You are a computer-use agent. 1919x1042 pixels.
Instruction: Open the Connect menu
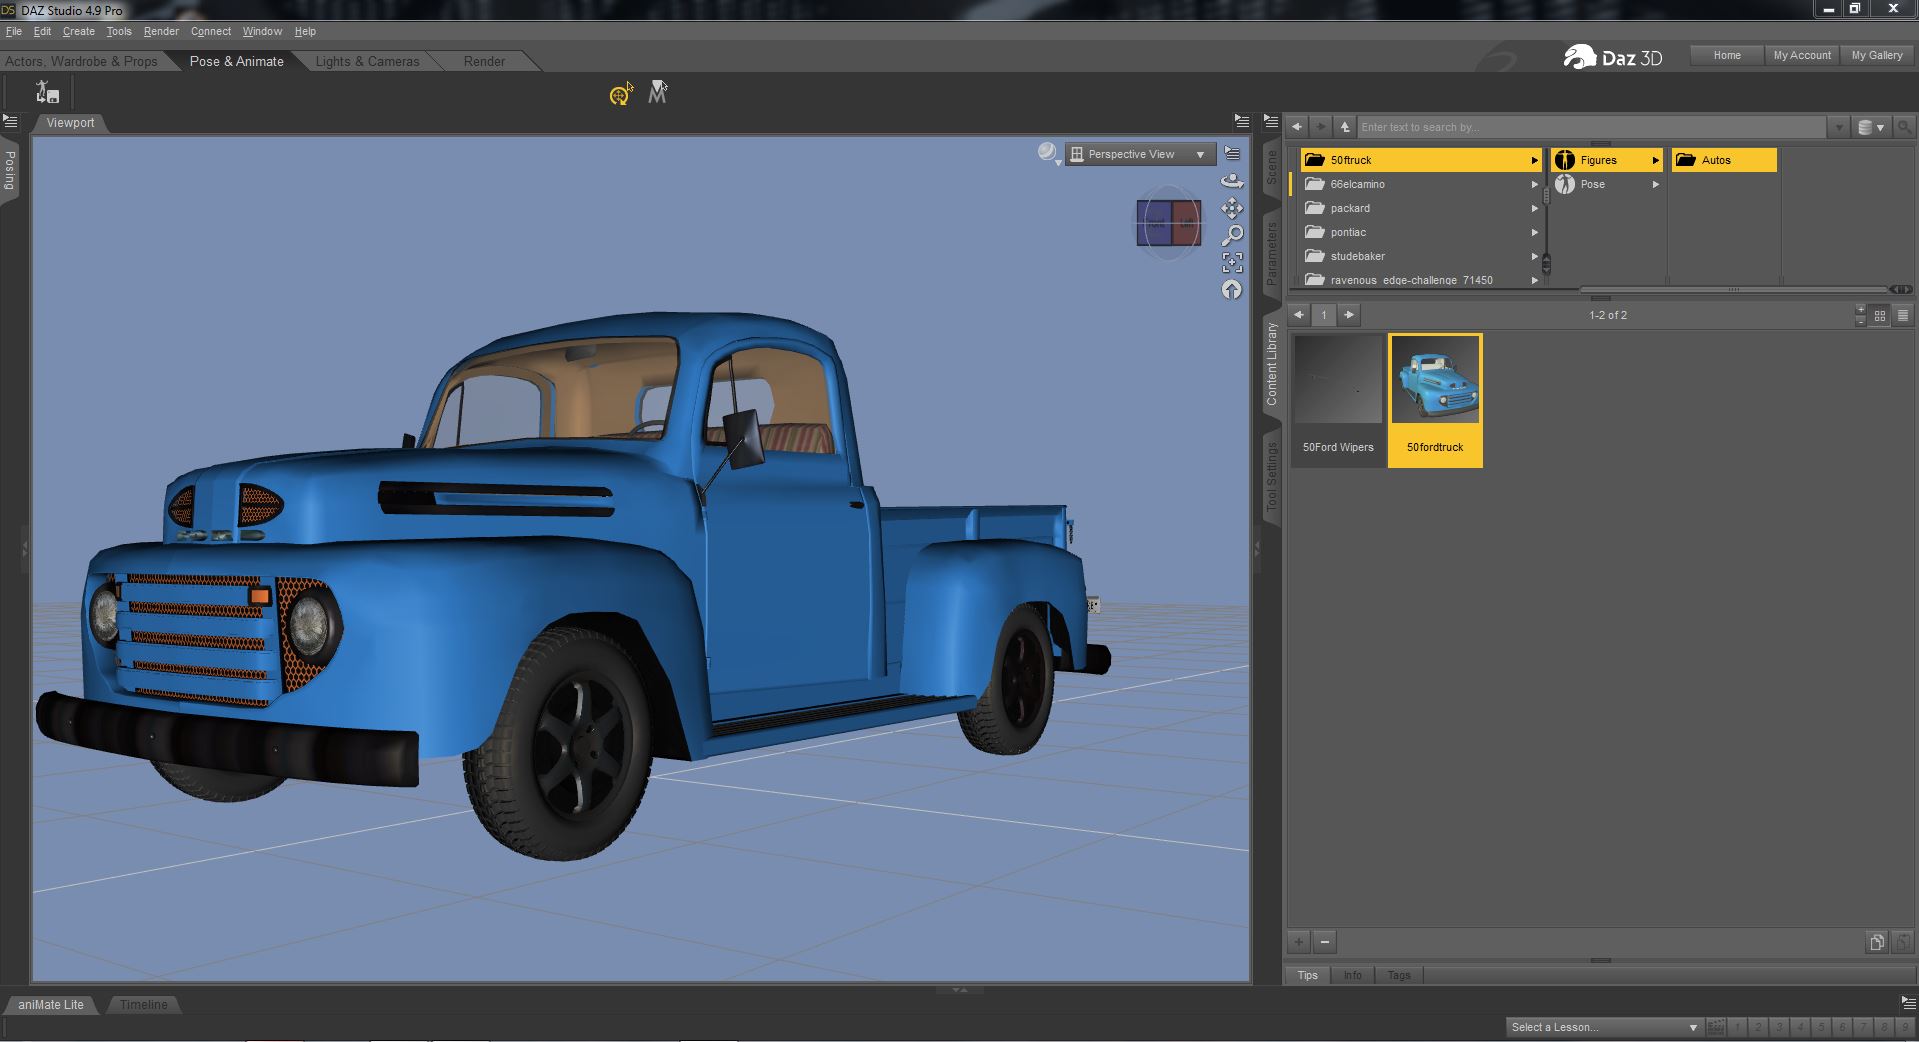click(211, 31)
